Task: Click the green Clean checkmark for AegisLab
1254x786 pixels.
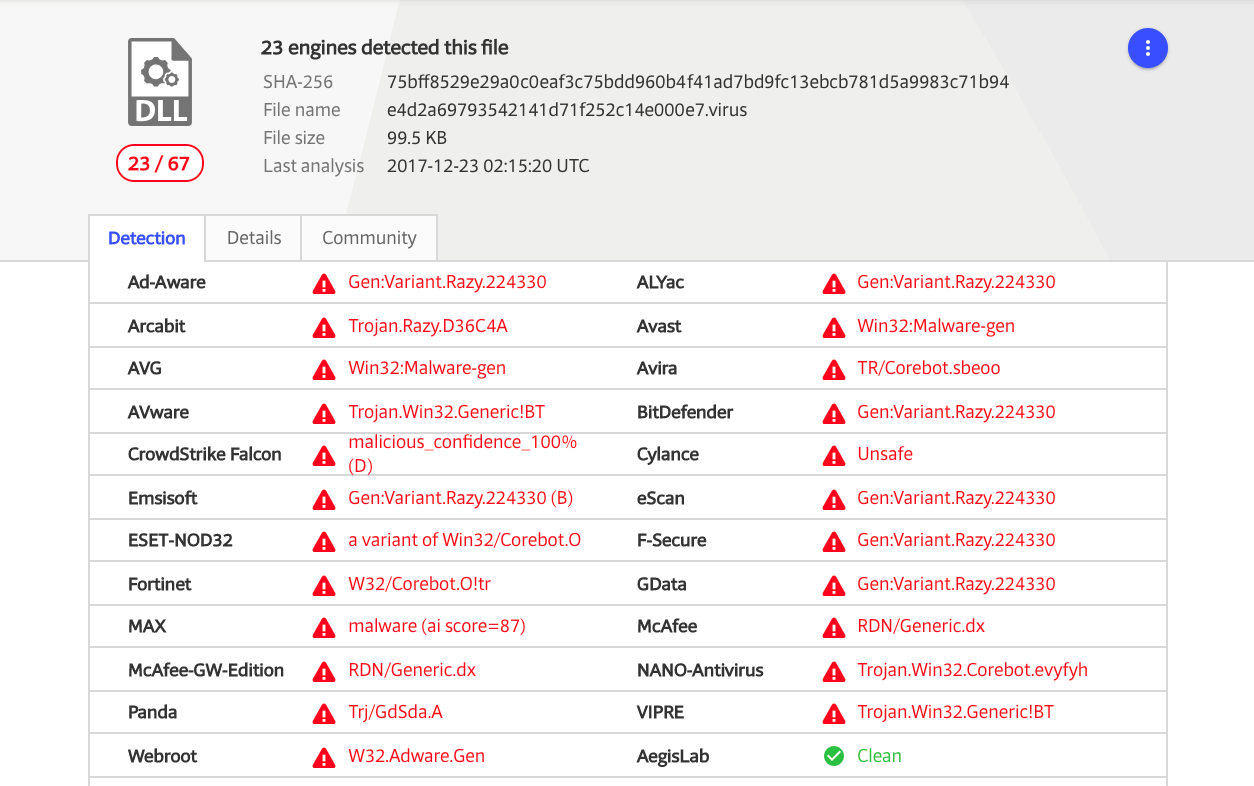Action: pos(833,756)
